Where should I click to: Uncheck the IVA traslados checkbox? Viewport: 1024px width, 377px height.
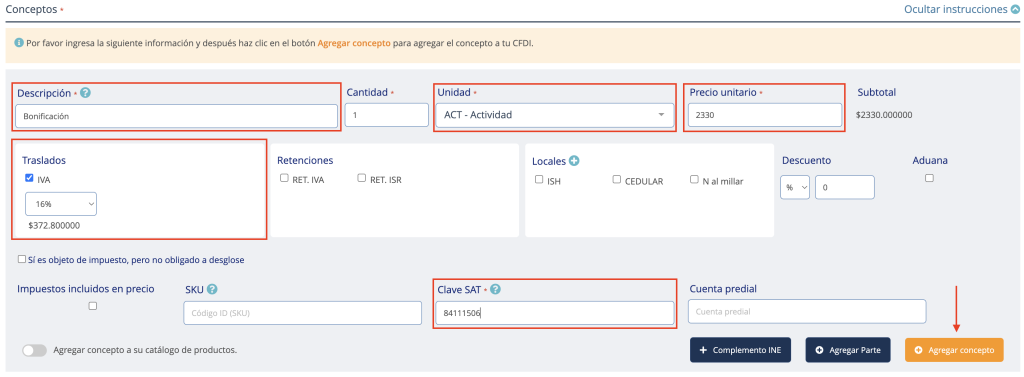29,178
